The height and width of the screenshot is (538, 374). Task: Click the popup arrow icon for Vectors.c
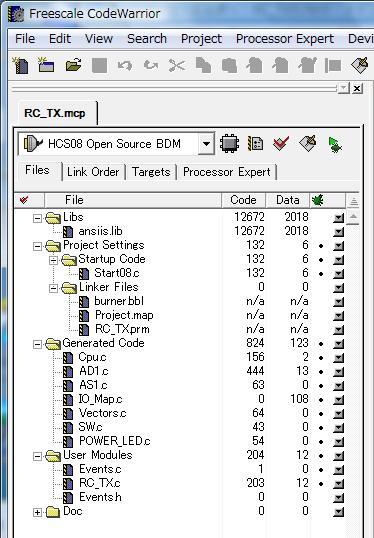(339, 414)
